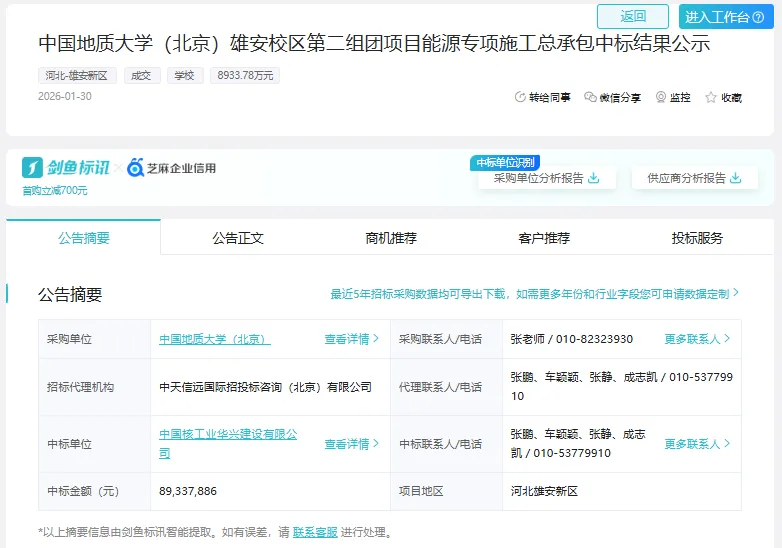Open the 中国地质大学（北京） link

click(214, 339)
